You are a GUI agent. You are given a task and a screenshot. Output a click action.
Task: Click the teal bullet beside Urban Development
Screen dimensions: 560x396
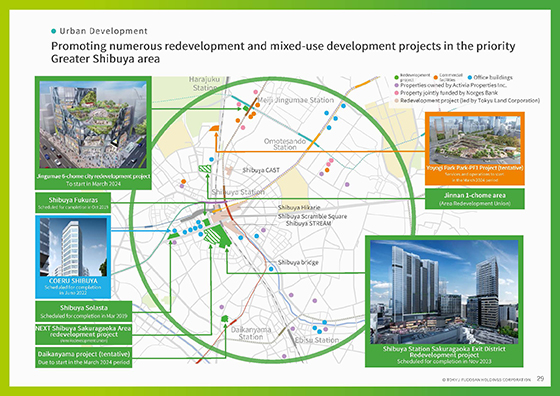pyautogui.click(x=54, y=31)
